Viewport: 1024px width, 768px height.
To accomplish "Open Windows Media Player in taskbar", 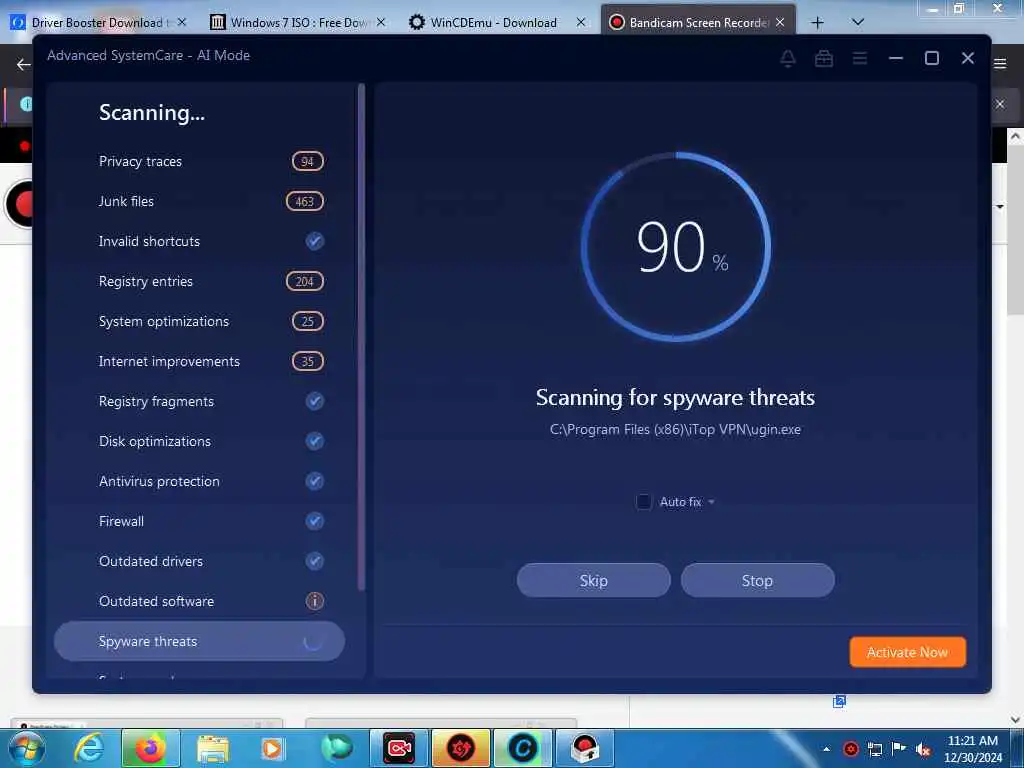I will [x=272, y=748].
